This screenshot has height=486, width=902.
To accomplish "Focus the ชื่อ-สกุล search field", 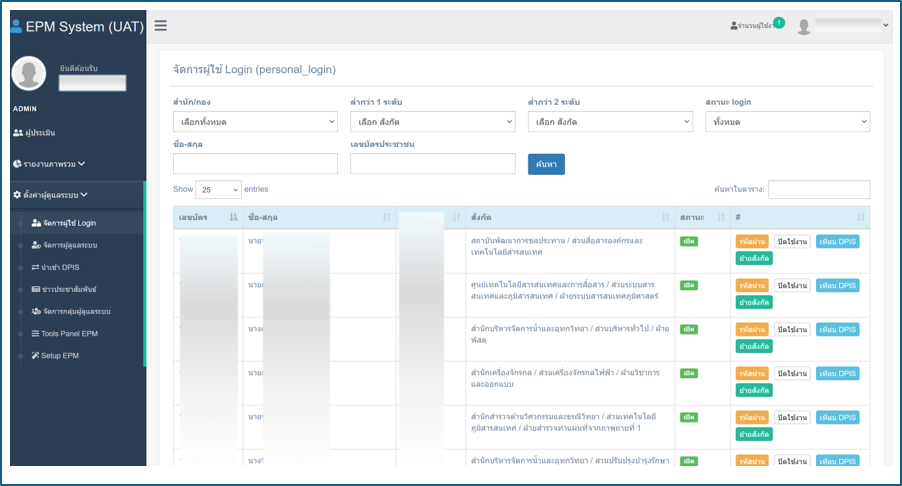I will (x=255, y=164).
